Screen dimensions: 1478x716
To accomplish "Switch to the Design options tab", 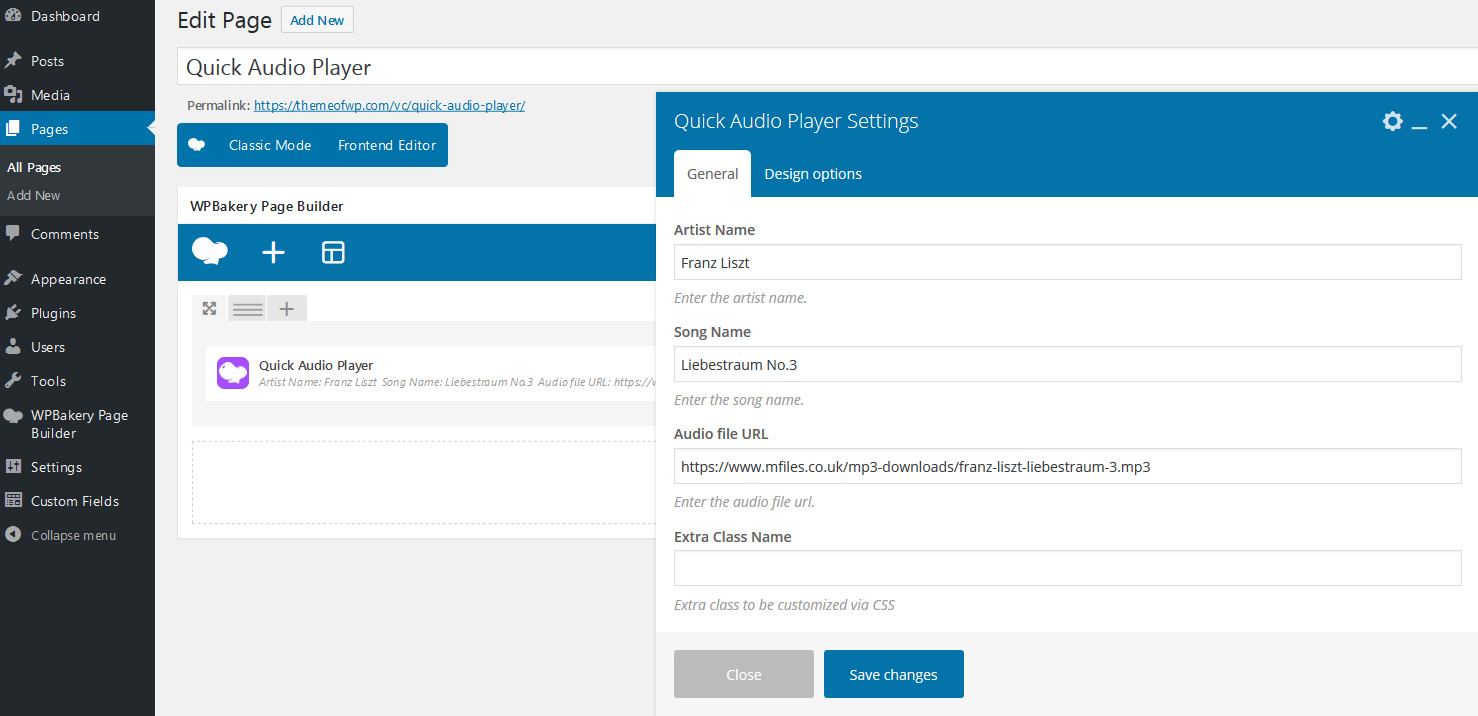I will point(813,174).
